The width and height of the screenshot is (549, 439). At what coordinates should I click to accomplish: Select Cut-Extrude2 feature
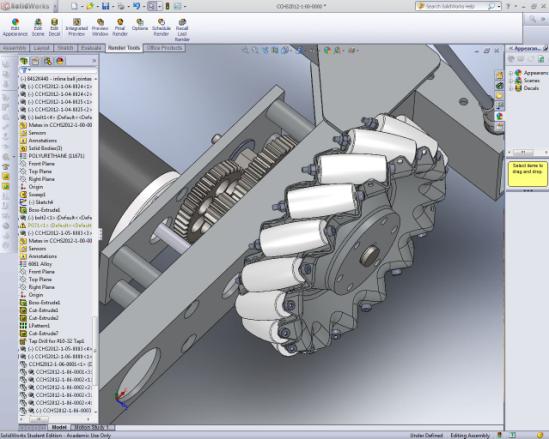coord(39,318)
